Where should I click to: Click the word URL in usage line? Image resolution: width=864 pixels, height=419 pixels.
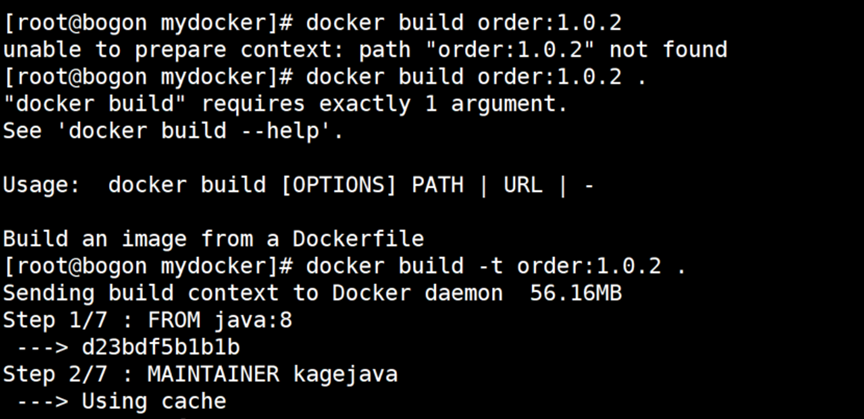click(x=523, y=185)
